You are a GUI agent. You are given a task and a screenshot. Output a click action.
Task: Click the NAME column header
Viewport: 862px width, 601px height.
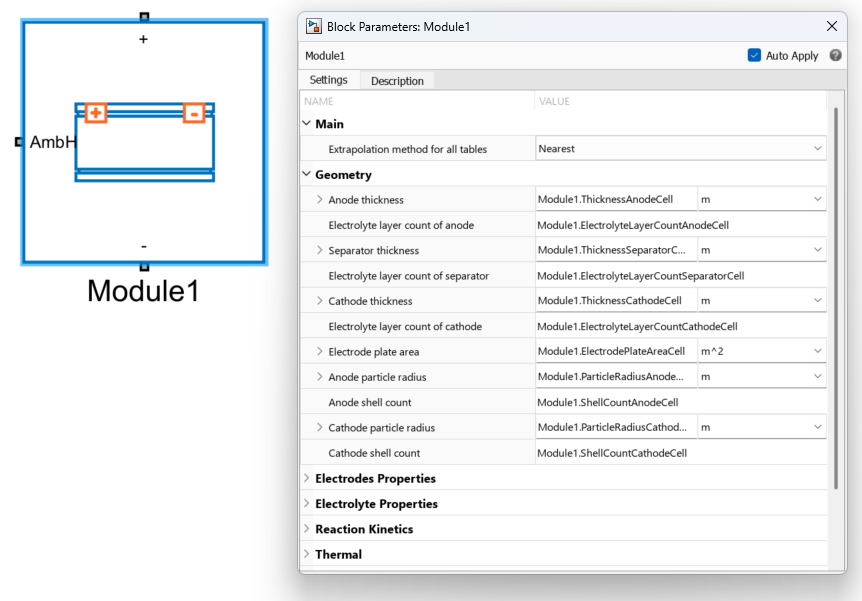coord(319,101)
